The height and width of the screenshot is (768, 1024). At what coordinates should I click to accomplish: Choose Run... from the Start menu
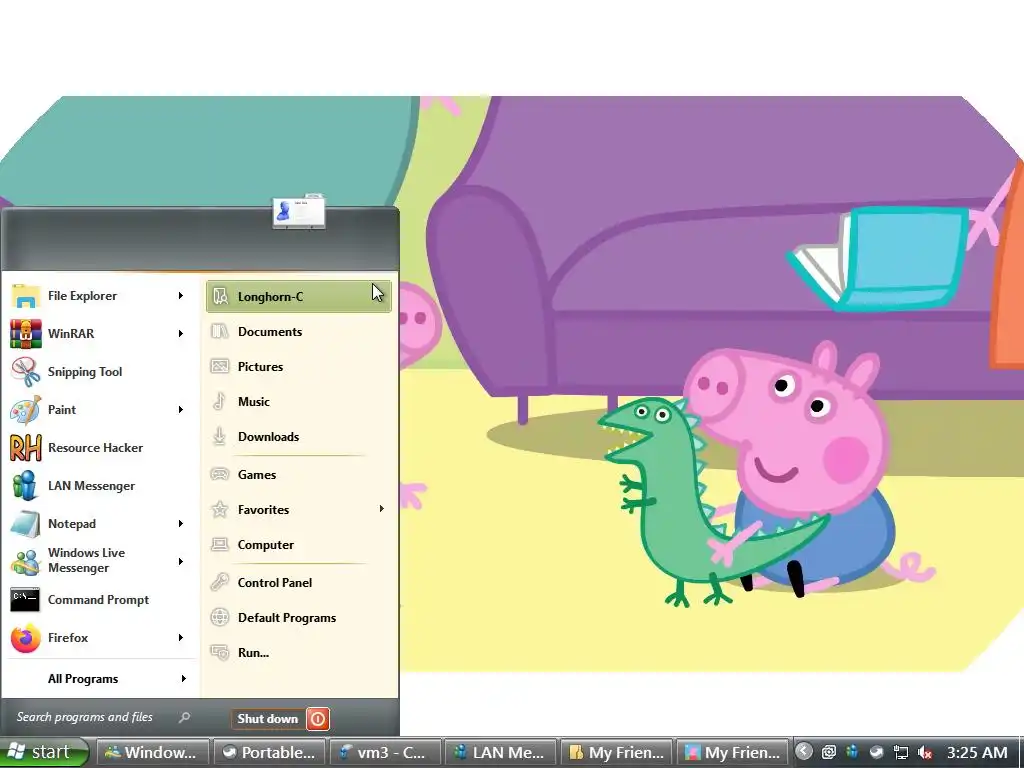coord(298,652)
